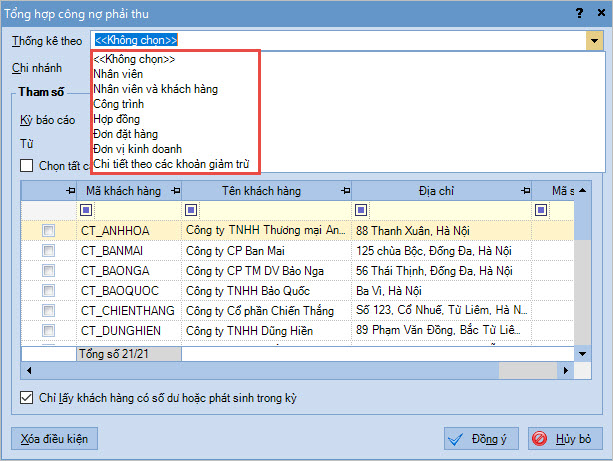Screen dimensions: 613x461
Task: Uncheck Chỉ lấy khách hàng có số dư checkbox
Action: 26,398
